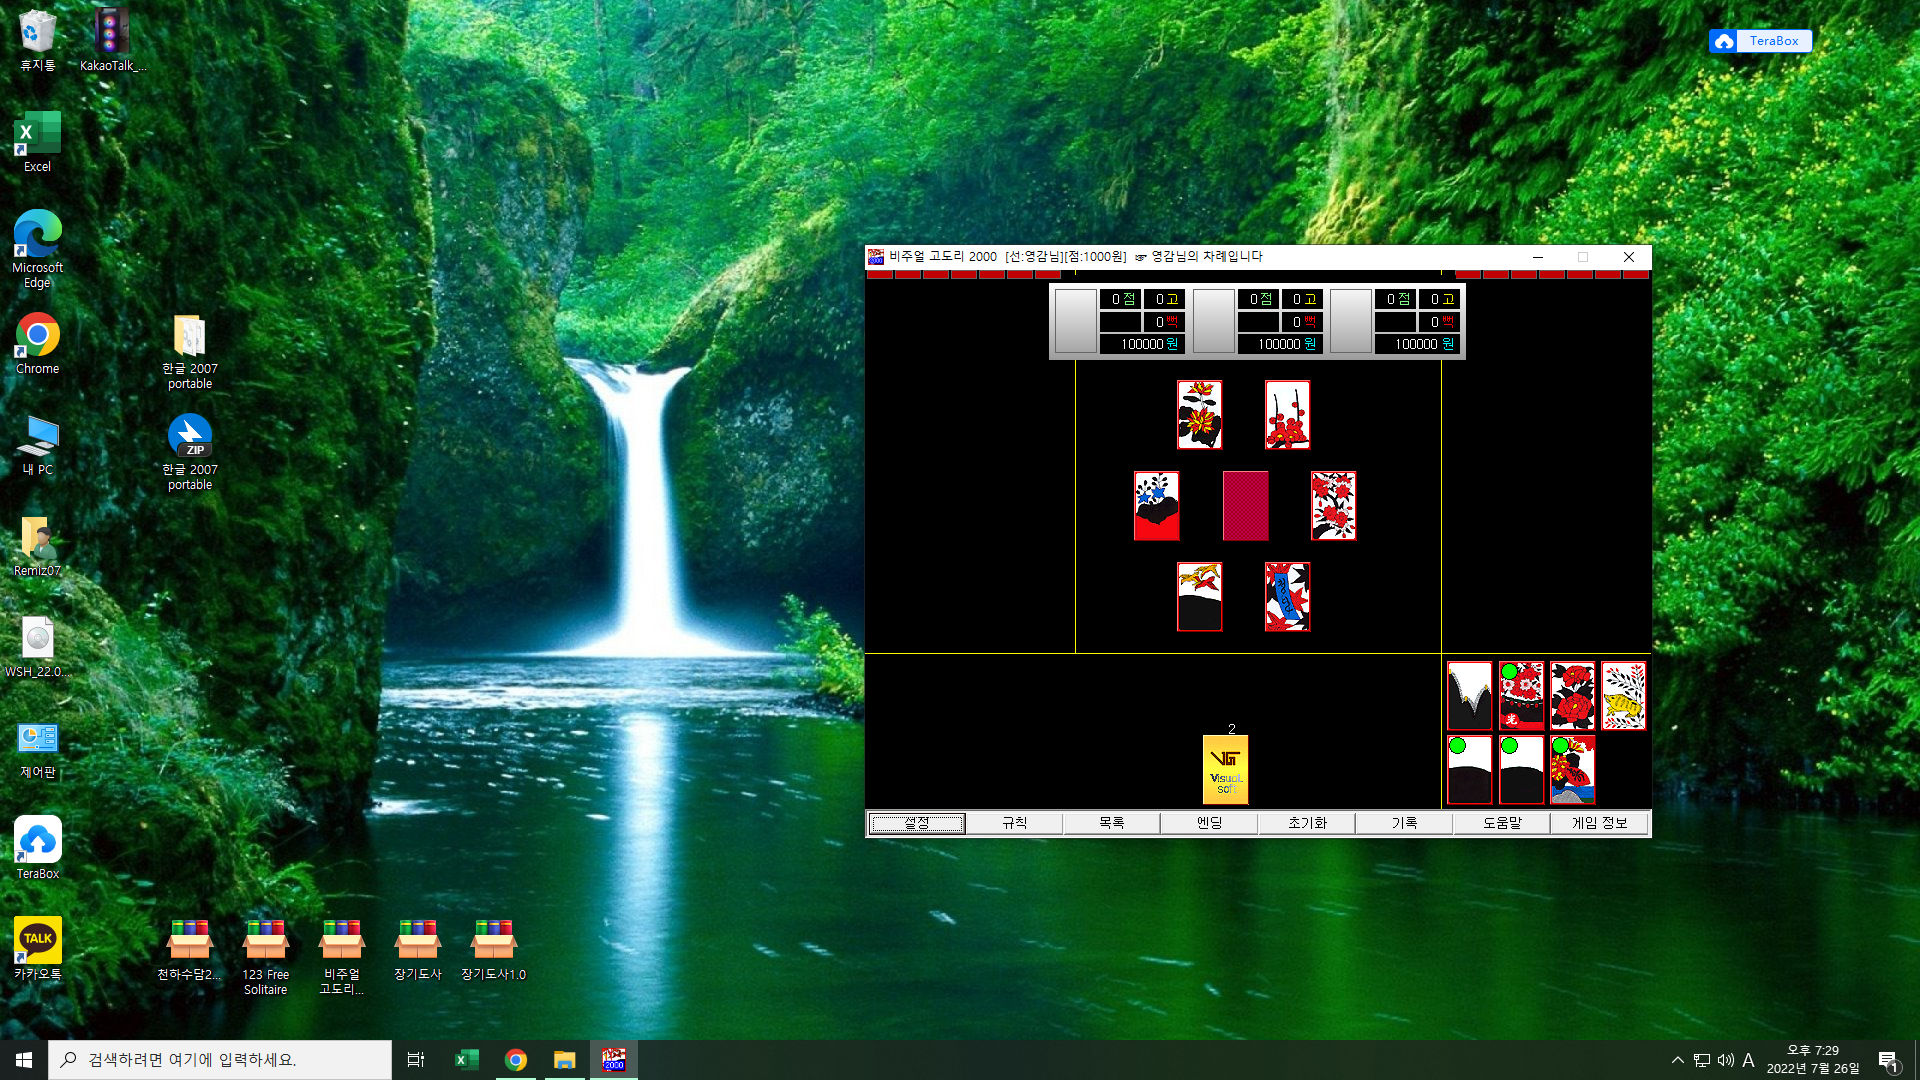Viewport: 1920px width, 1080px height.
Task: Click the face-down deck in table center
Action: click(1245, 506)
